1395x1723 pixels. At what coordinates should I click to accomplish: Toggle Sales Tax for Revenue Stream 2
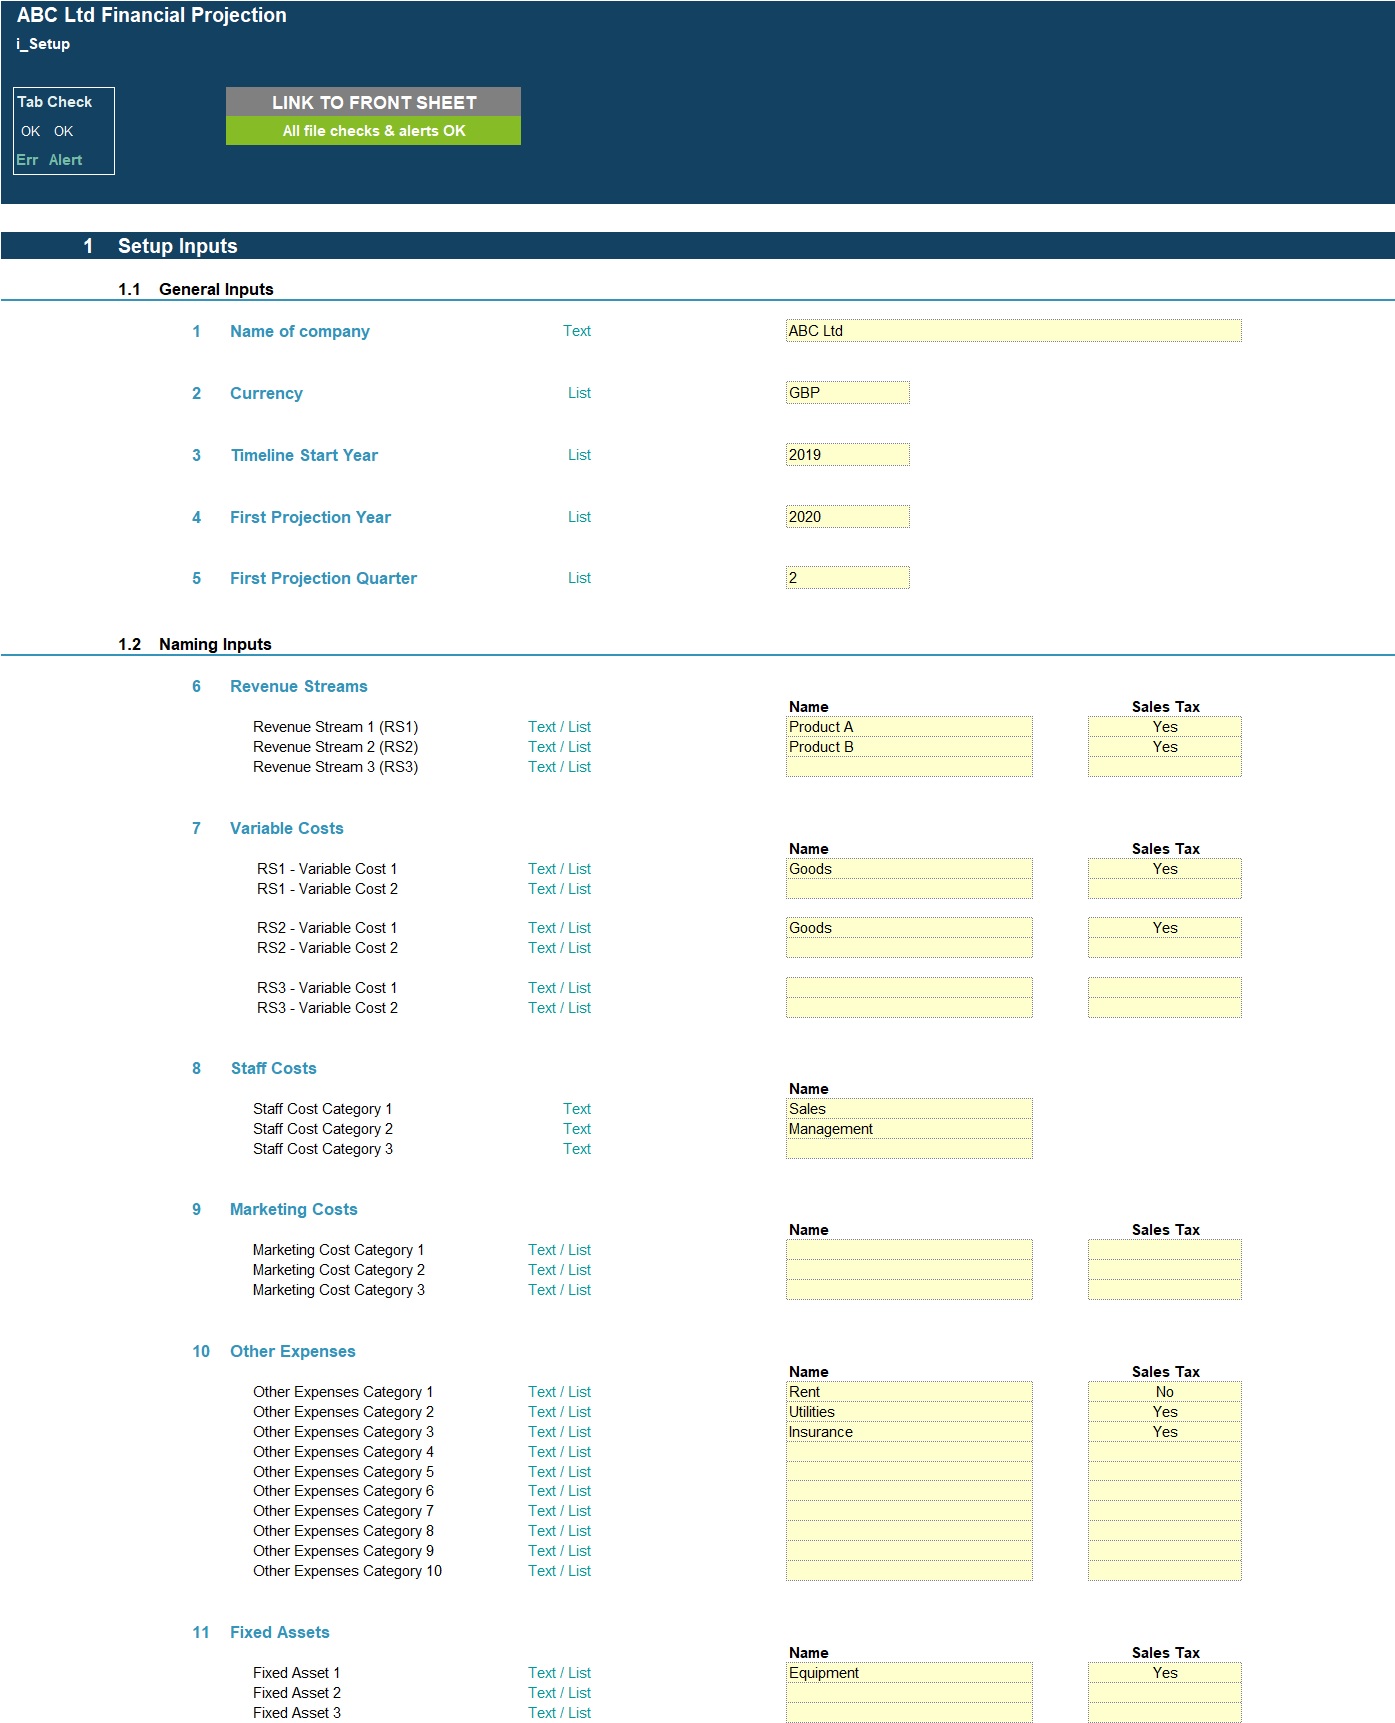(1164, 747)
